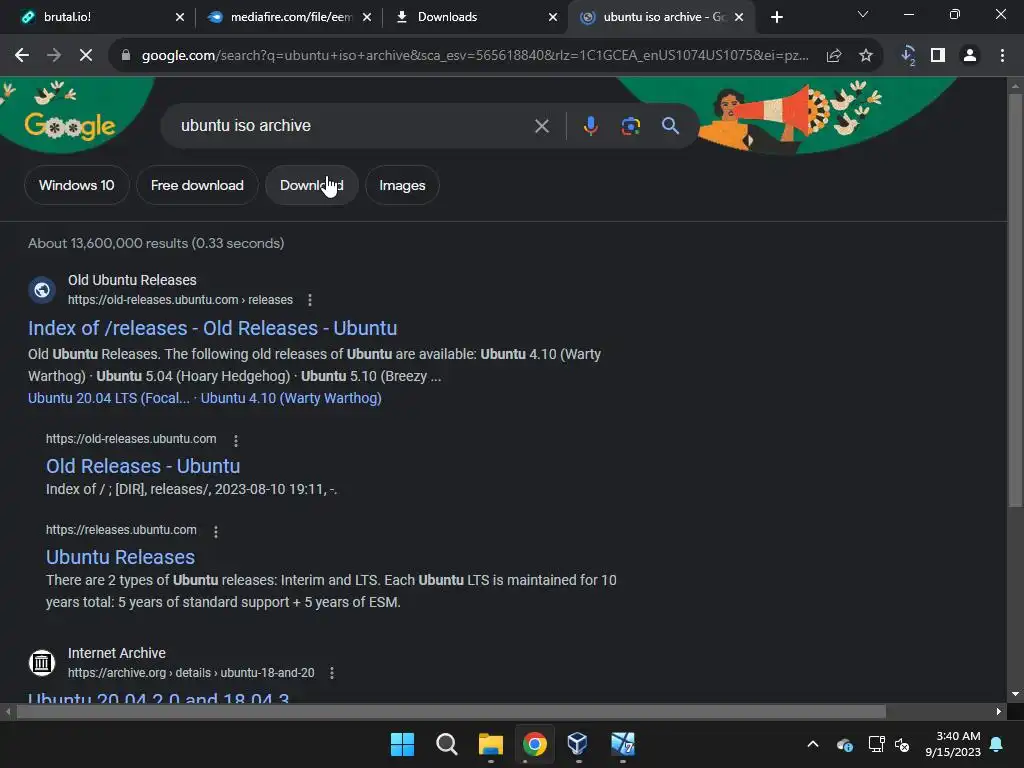Click horizontal scrollbar right arrow
Screen dimensions: 1024x768
coord(998,712)
